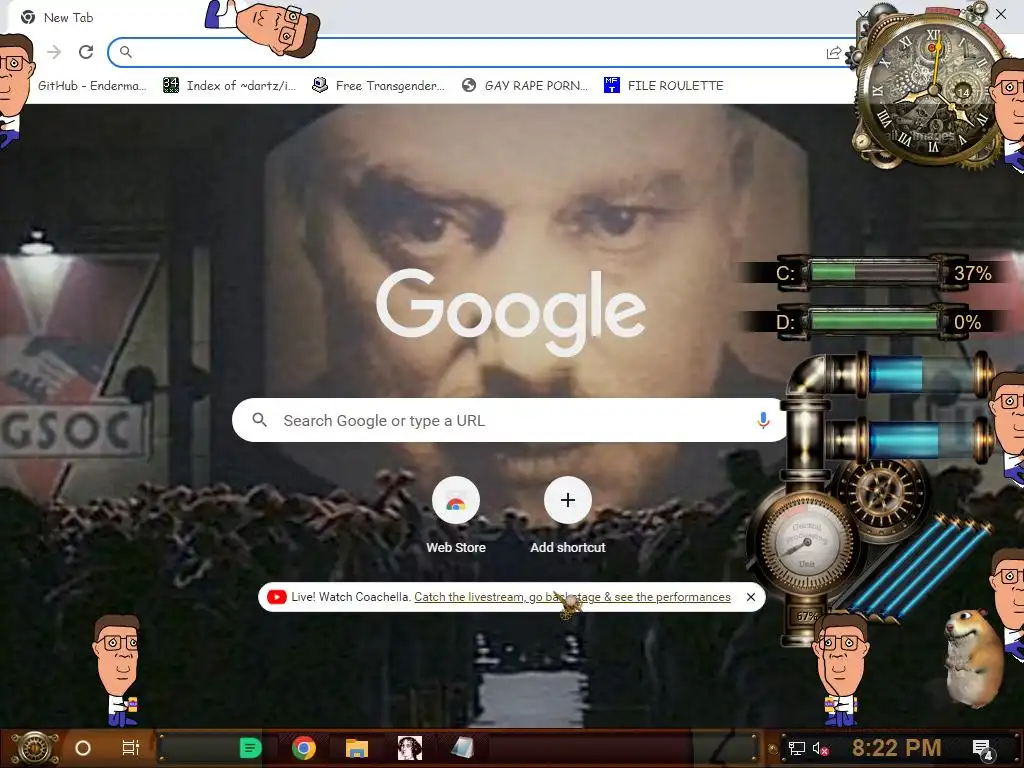Open File Explorer from taskbar
This screenshot has width=1024, height=768.
(357, 748)
